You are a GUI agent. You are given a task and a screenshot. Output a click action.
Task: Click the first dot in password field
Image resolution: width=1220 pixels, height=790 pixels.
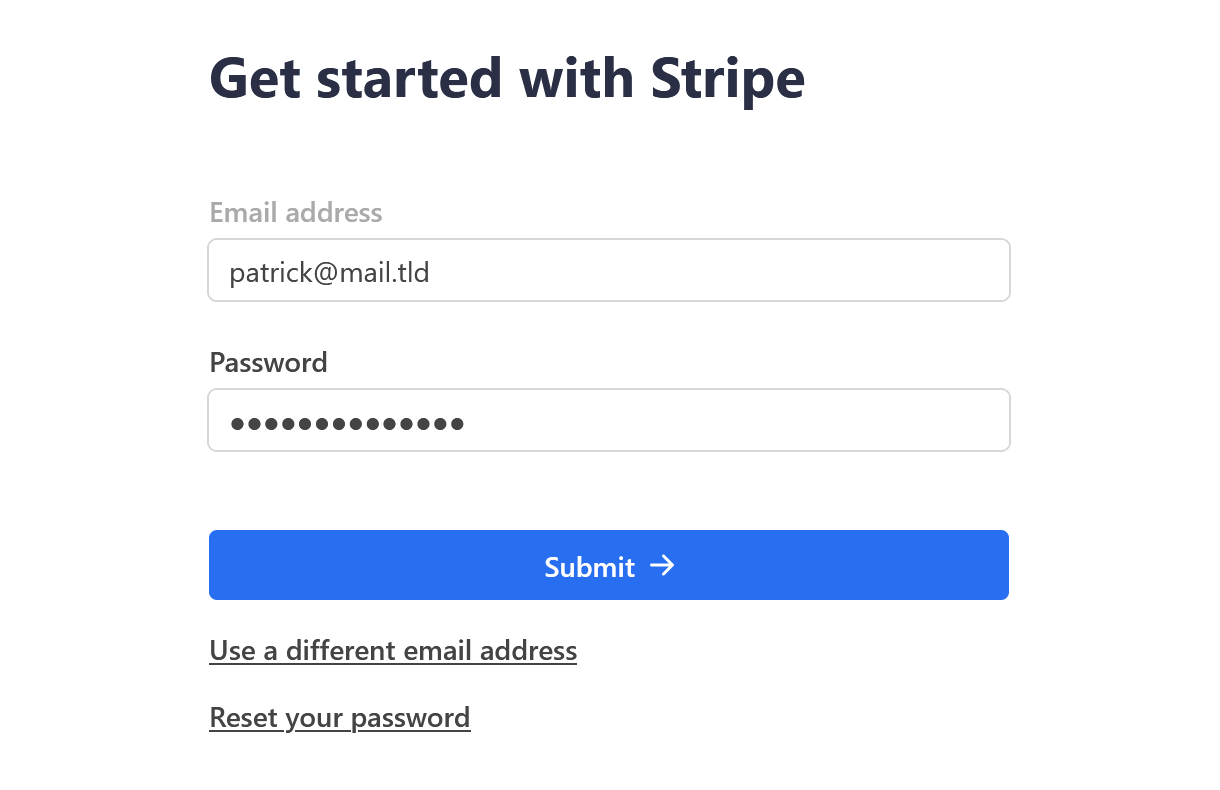(237, 423)
